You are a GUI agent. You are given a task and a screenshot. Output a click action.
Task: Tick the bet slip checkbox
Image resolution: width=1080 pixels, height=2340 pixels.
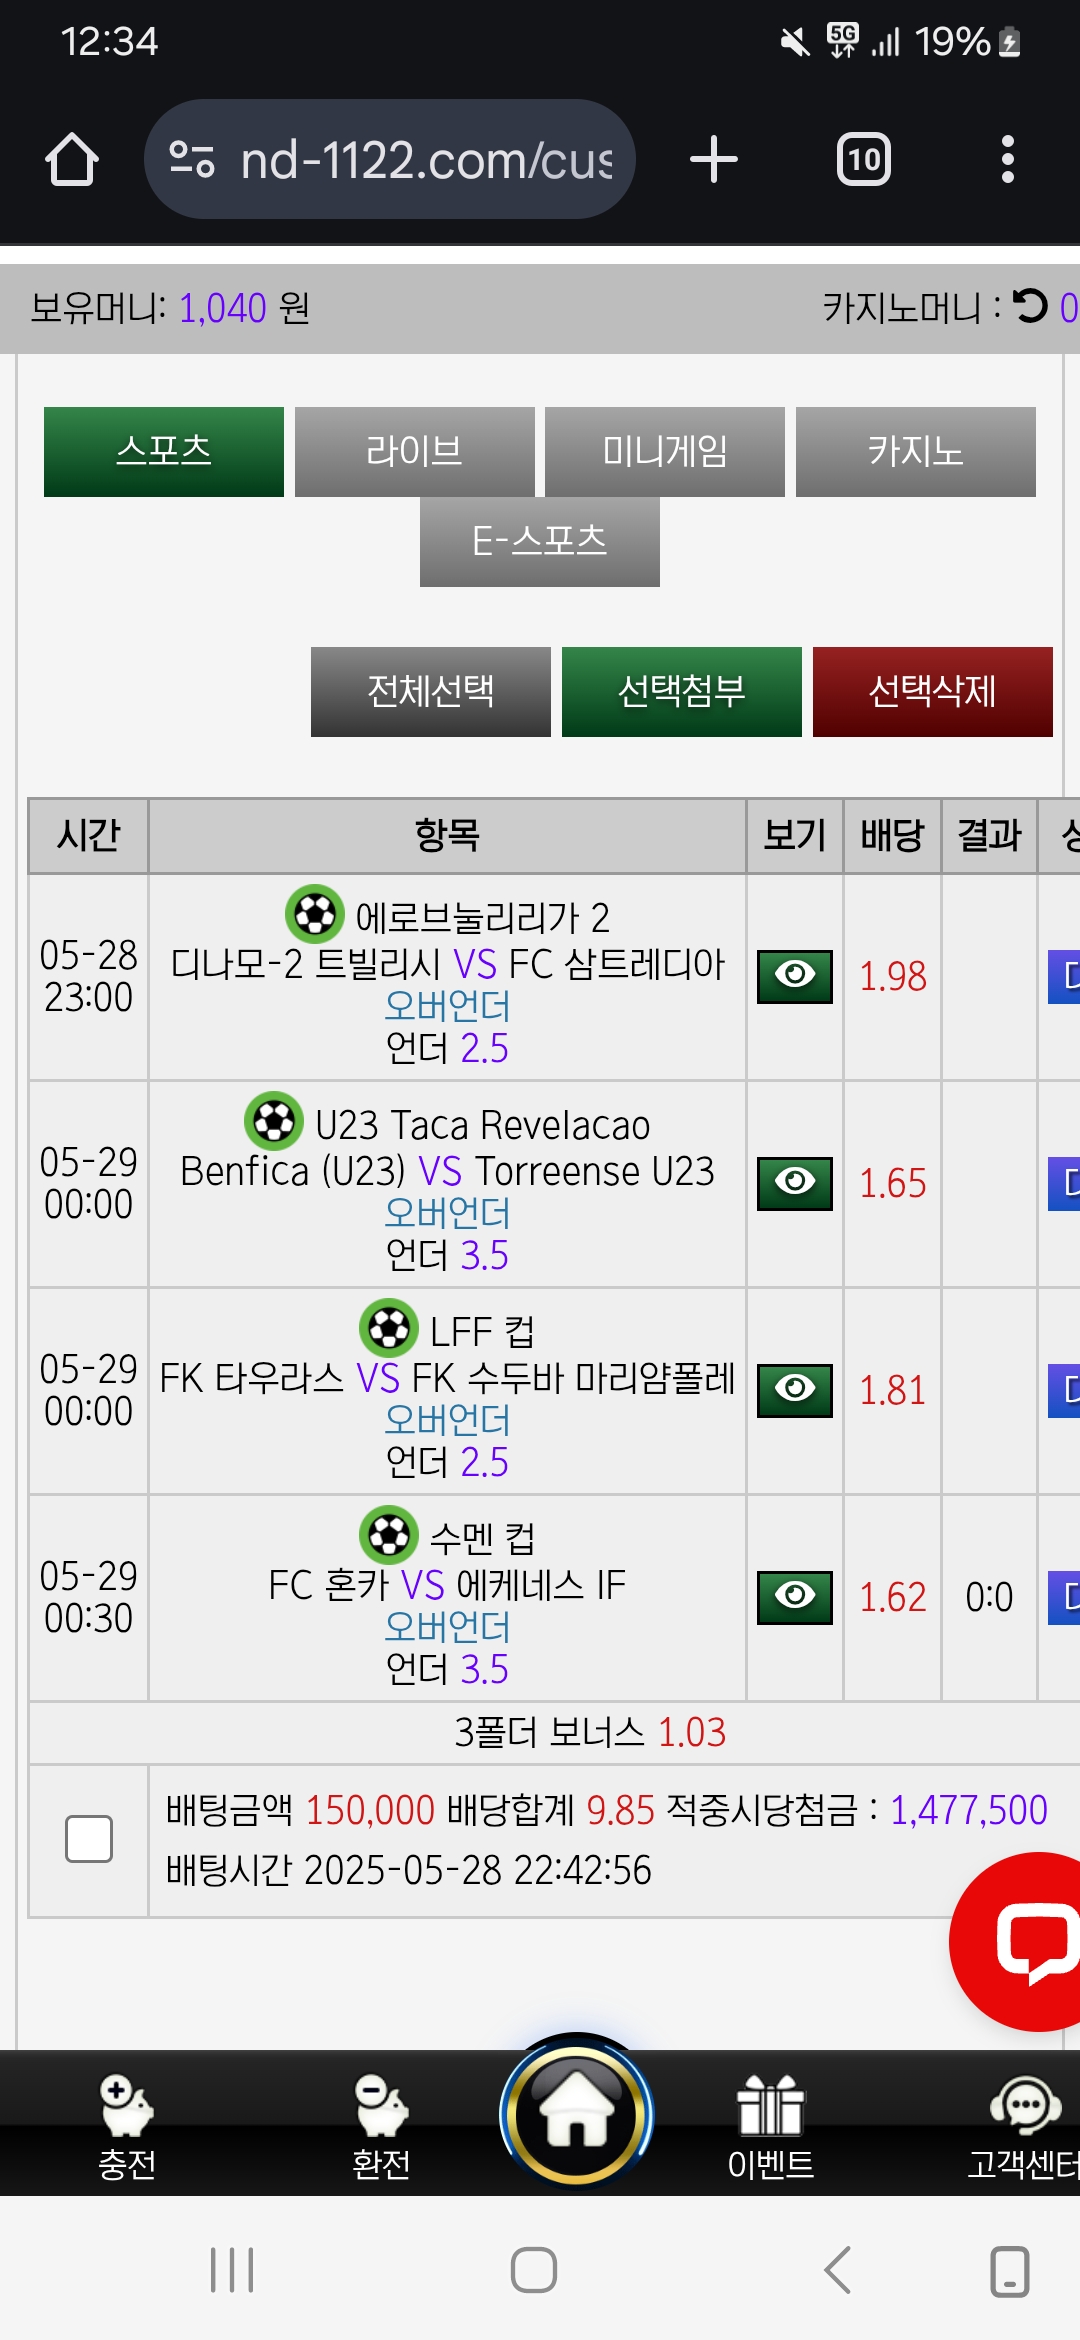89,1839
